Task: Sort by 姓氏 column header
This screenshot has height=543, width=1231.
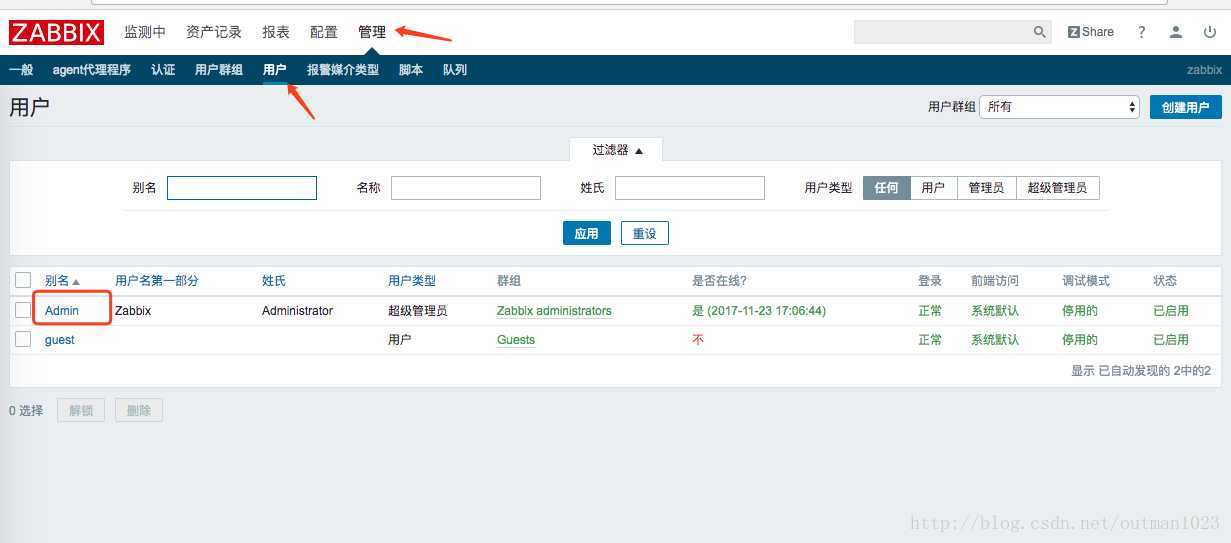Action: coord(274,281)
